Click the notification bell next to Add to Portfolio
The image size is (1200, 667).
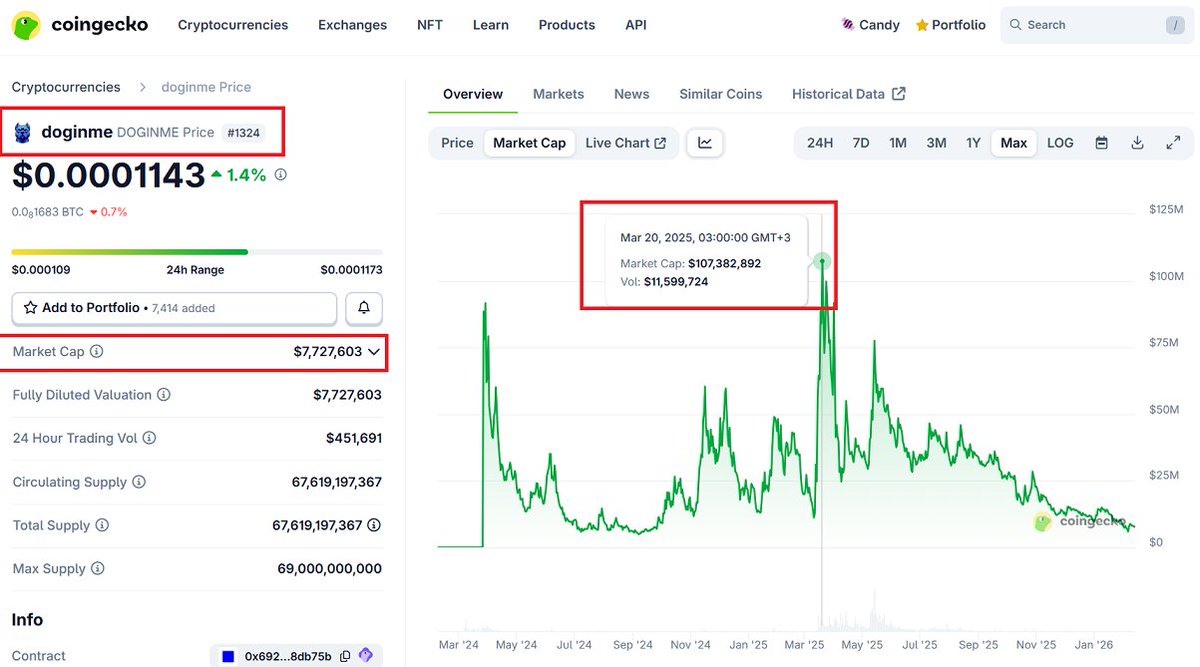[364, 308]
